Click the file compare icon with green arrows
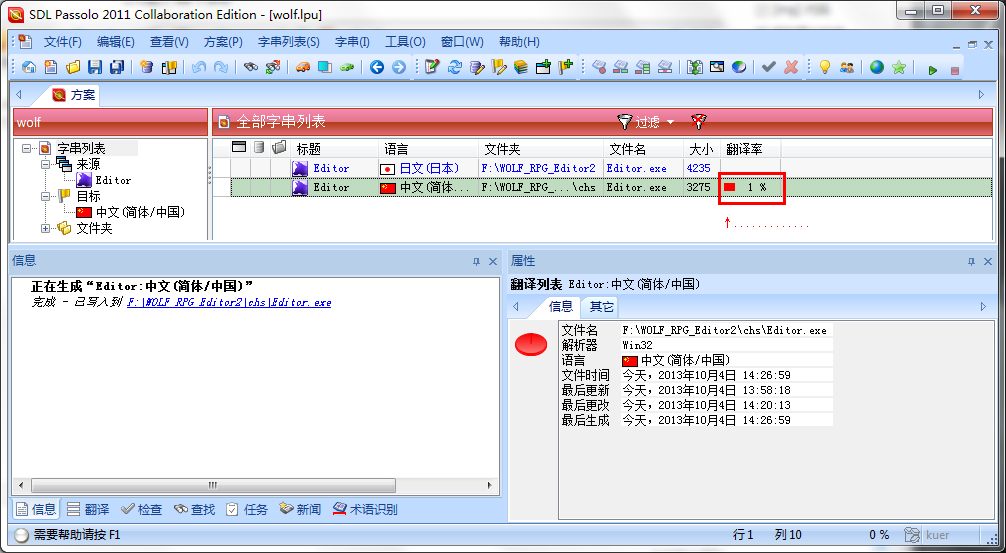Image resolution: width=1006 pixels, height=553 pixels. (x=695, y=67)
